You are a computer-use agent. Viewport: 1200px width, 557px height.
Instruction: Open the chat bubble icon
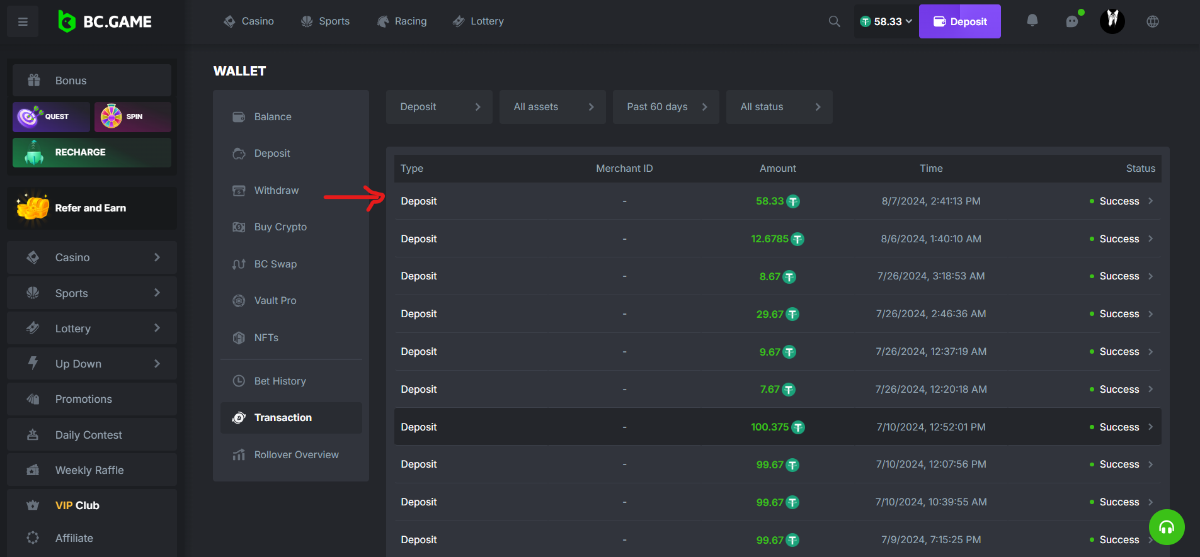tap(1072, 21)
